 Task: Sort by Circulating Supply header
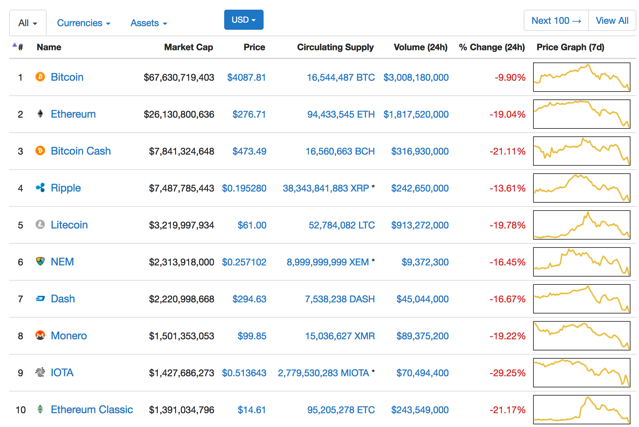tap(335, 47)
